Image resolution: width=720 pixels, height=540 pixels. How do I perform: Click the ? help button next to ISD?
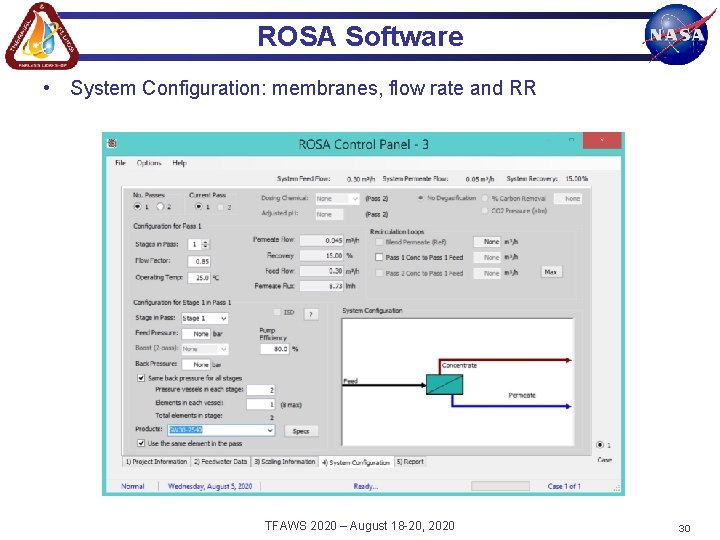(x=311, y=314)
